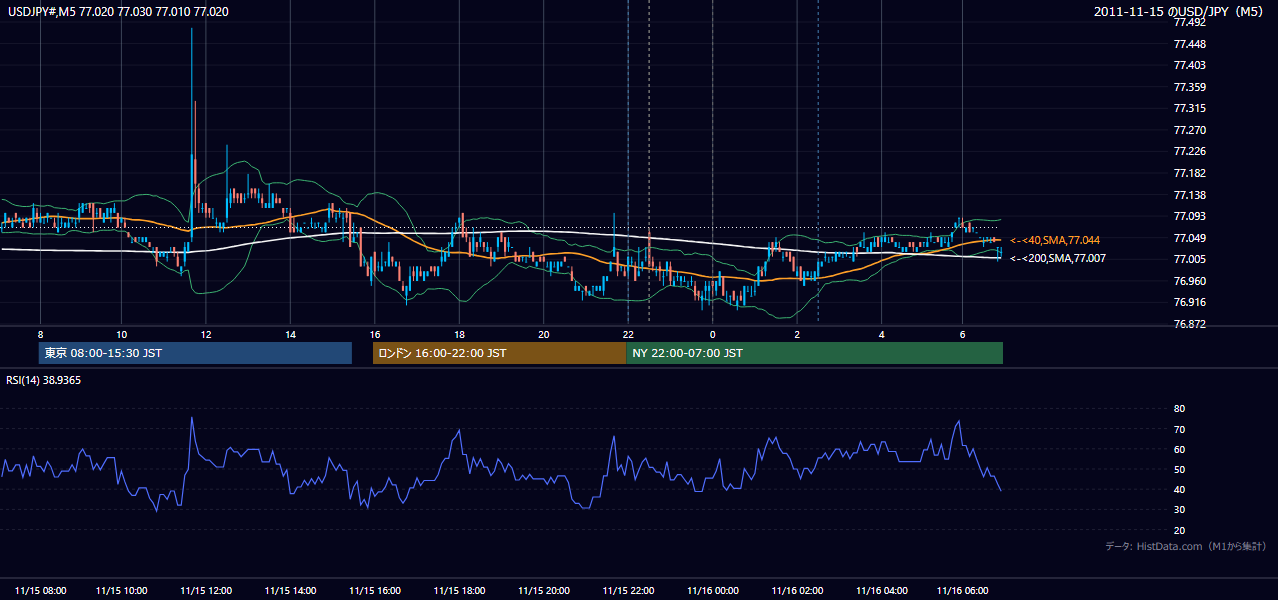
Task: Click price axis value 77.315
Action: point(1191,108)
